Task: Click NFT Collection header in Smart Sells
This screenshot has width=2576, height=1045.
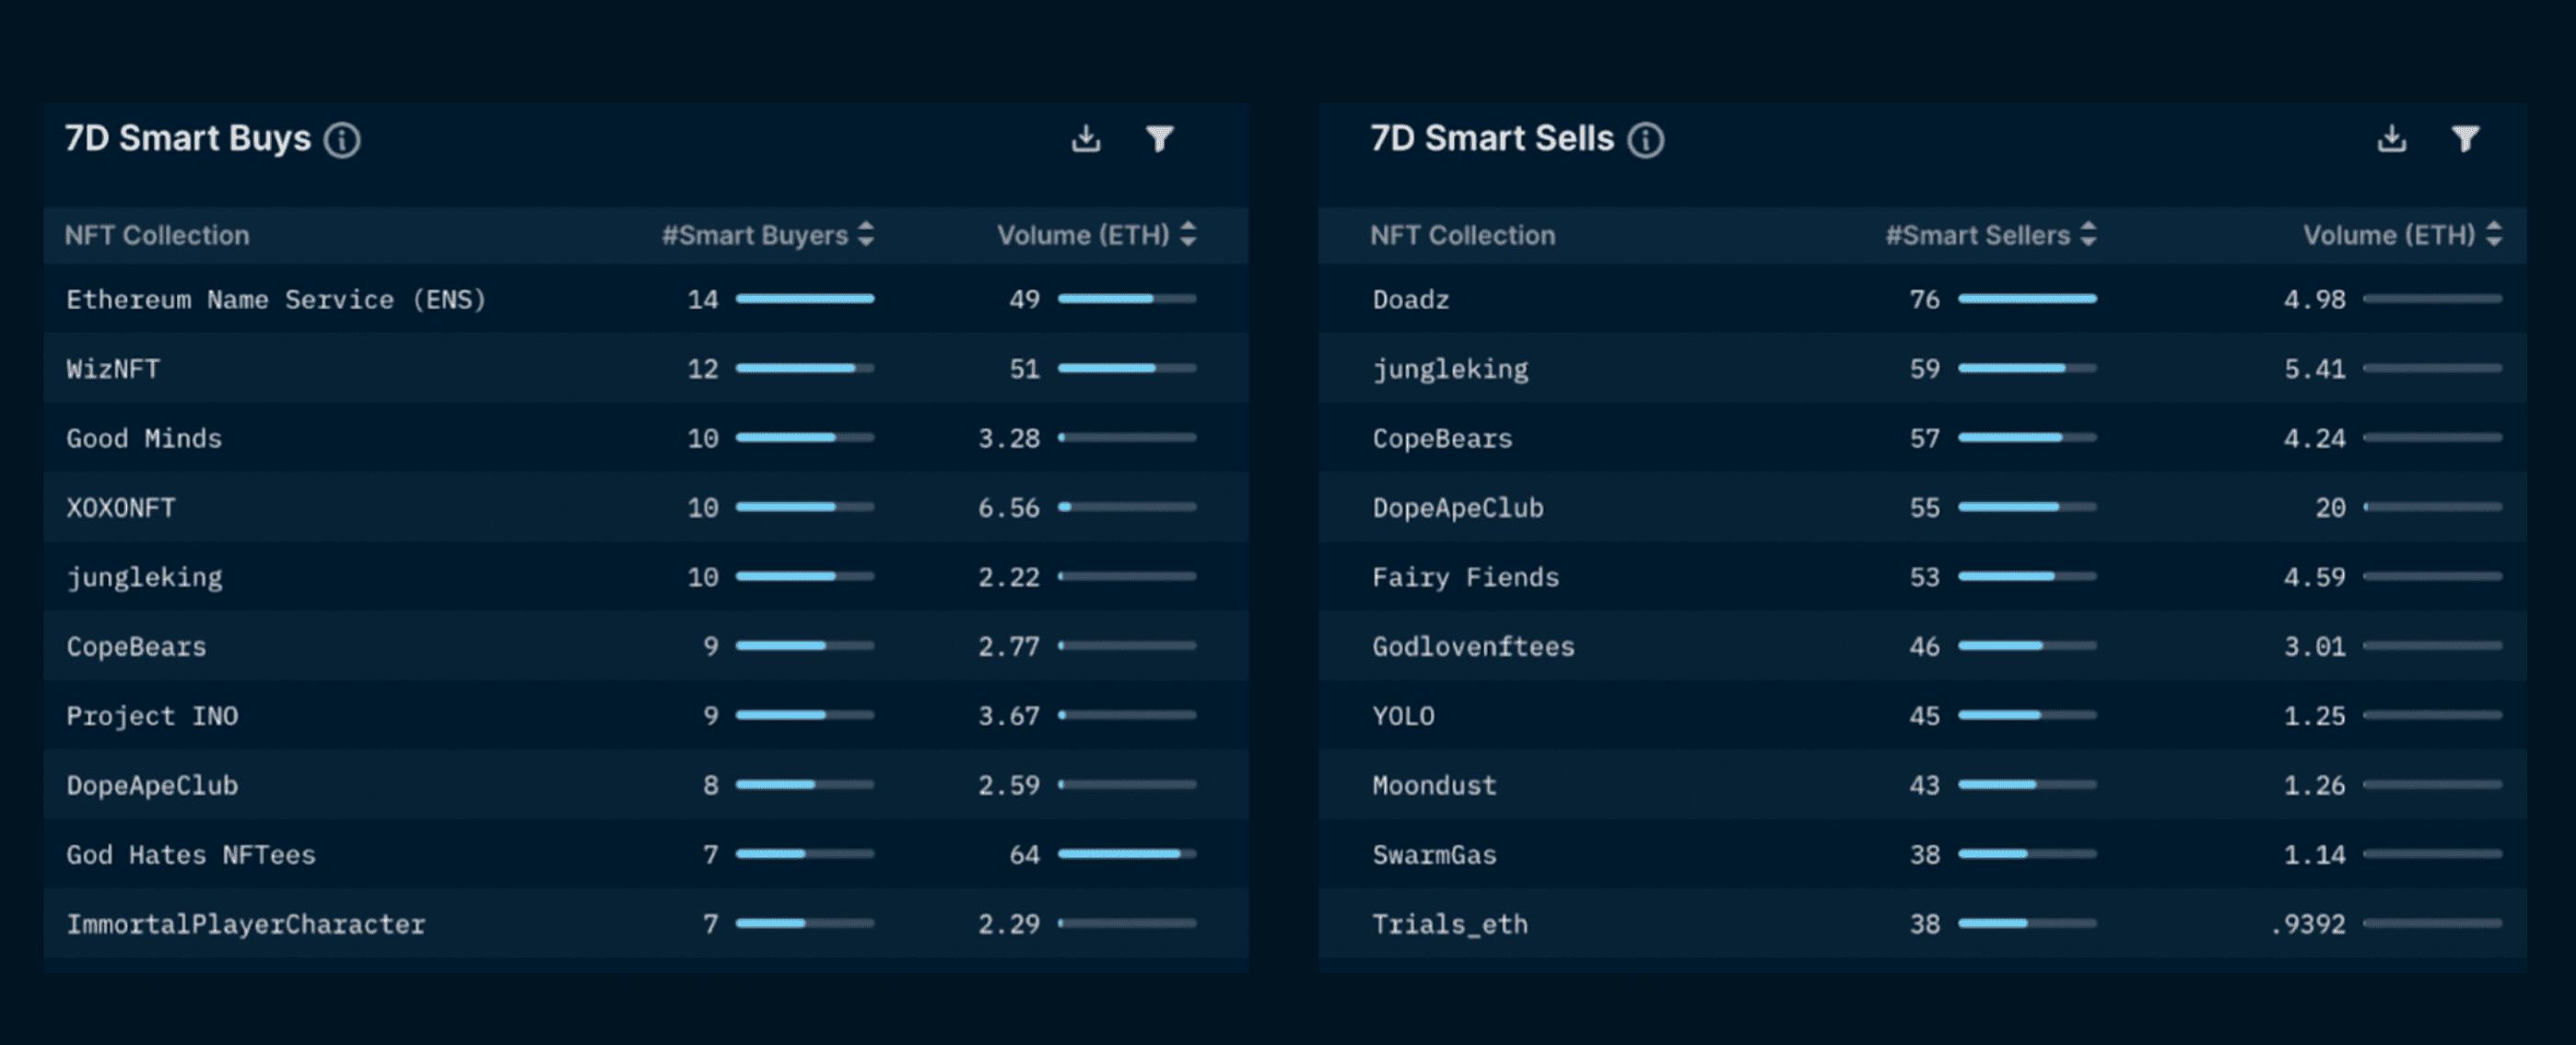Action: (1462, 235)
